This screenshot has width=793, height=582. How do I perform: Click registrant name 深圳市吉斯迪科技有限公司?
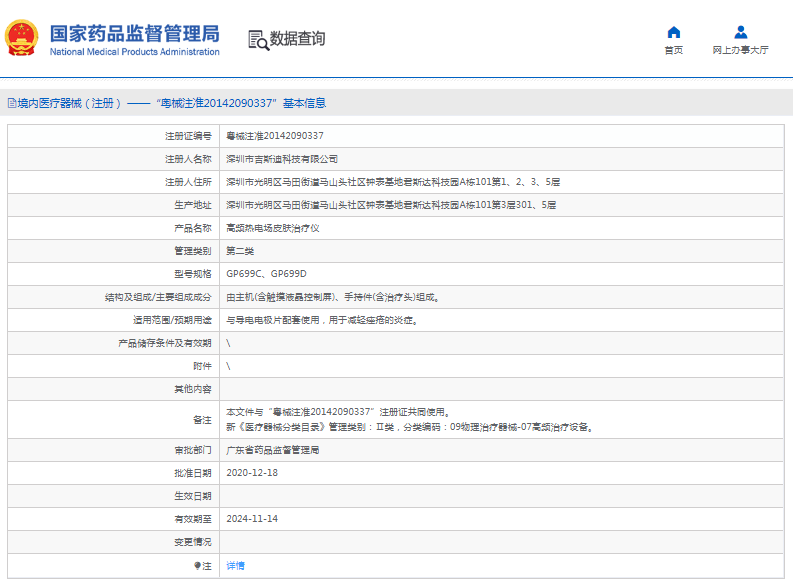tap(282, 159)
